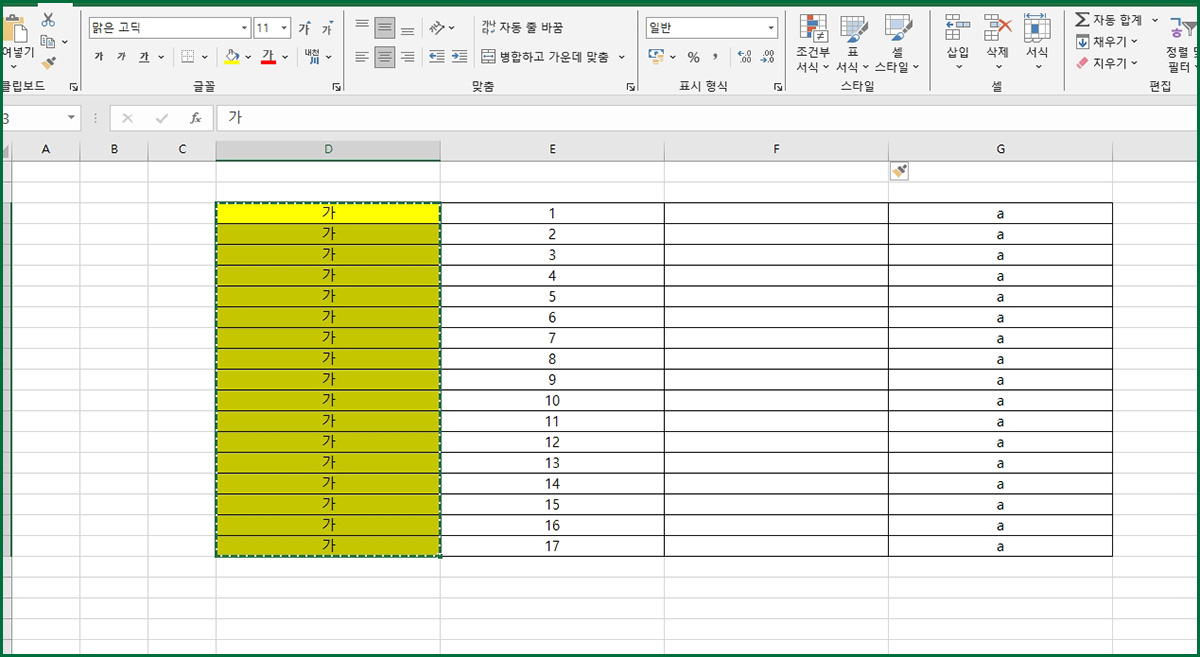Open 조건부 서식 conditional formatting
This screenshot has height=657, width=1200.
[x=812, y=44]
